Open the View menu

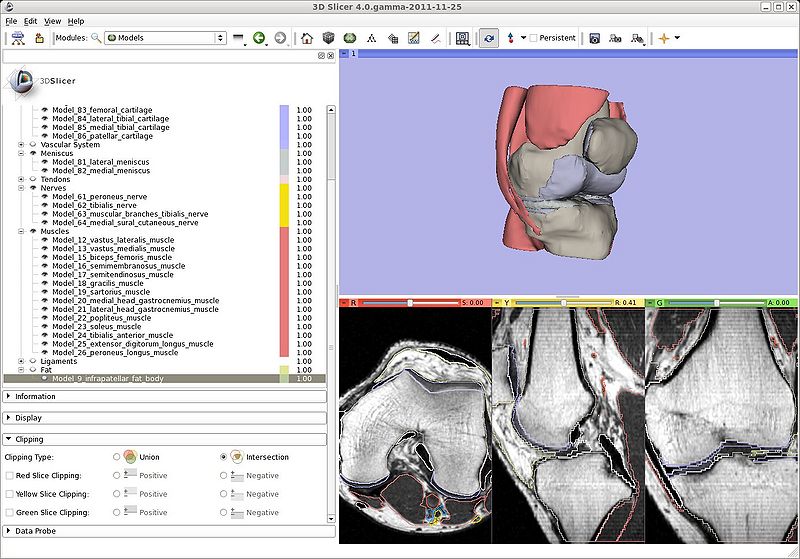(52, 21)
